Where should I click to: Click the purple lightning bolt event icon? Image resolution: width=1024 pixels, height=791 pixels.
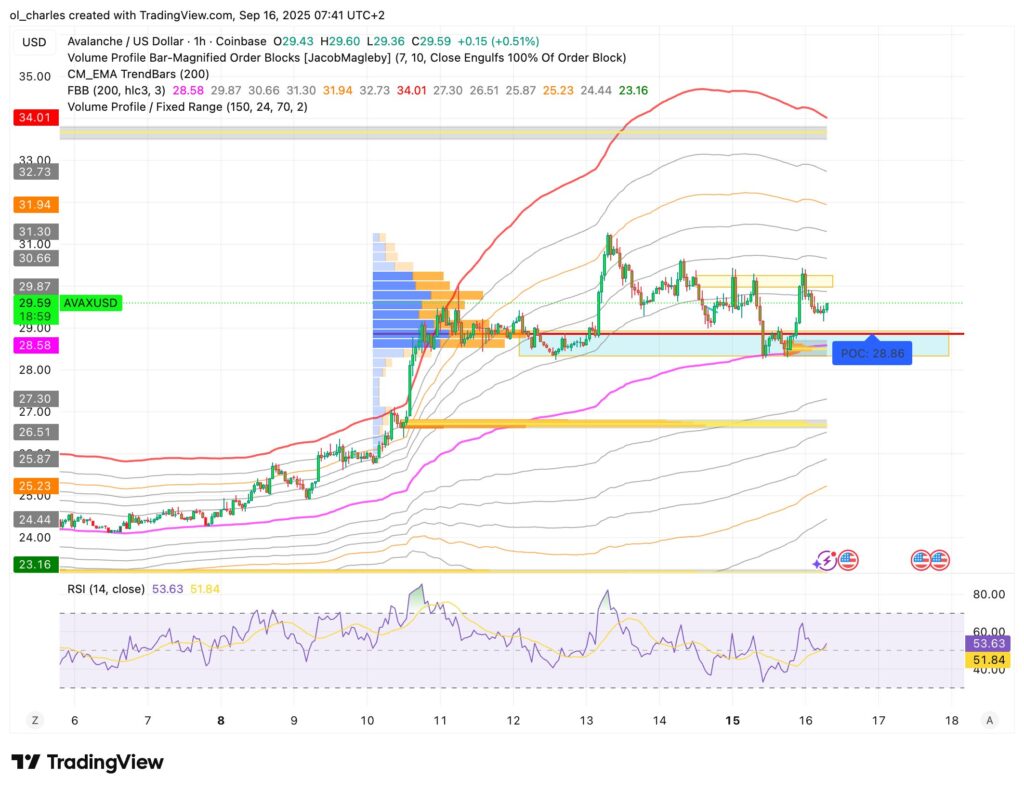(x=825, y=561)
